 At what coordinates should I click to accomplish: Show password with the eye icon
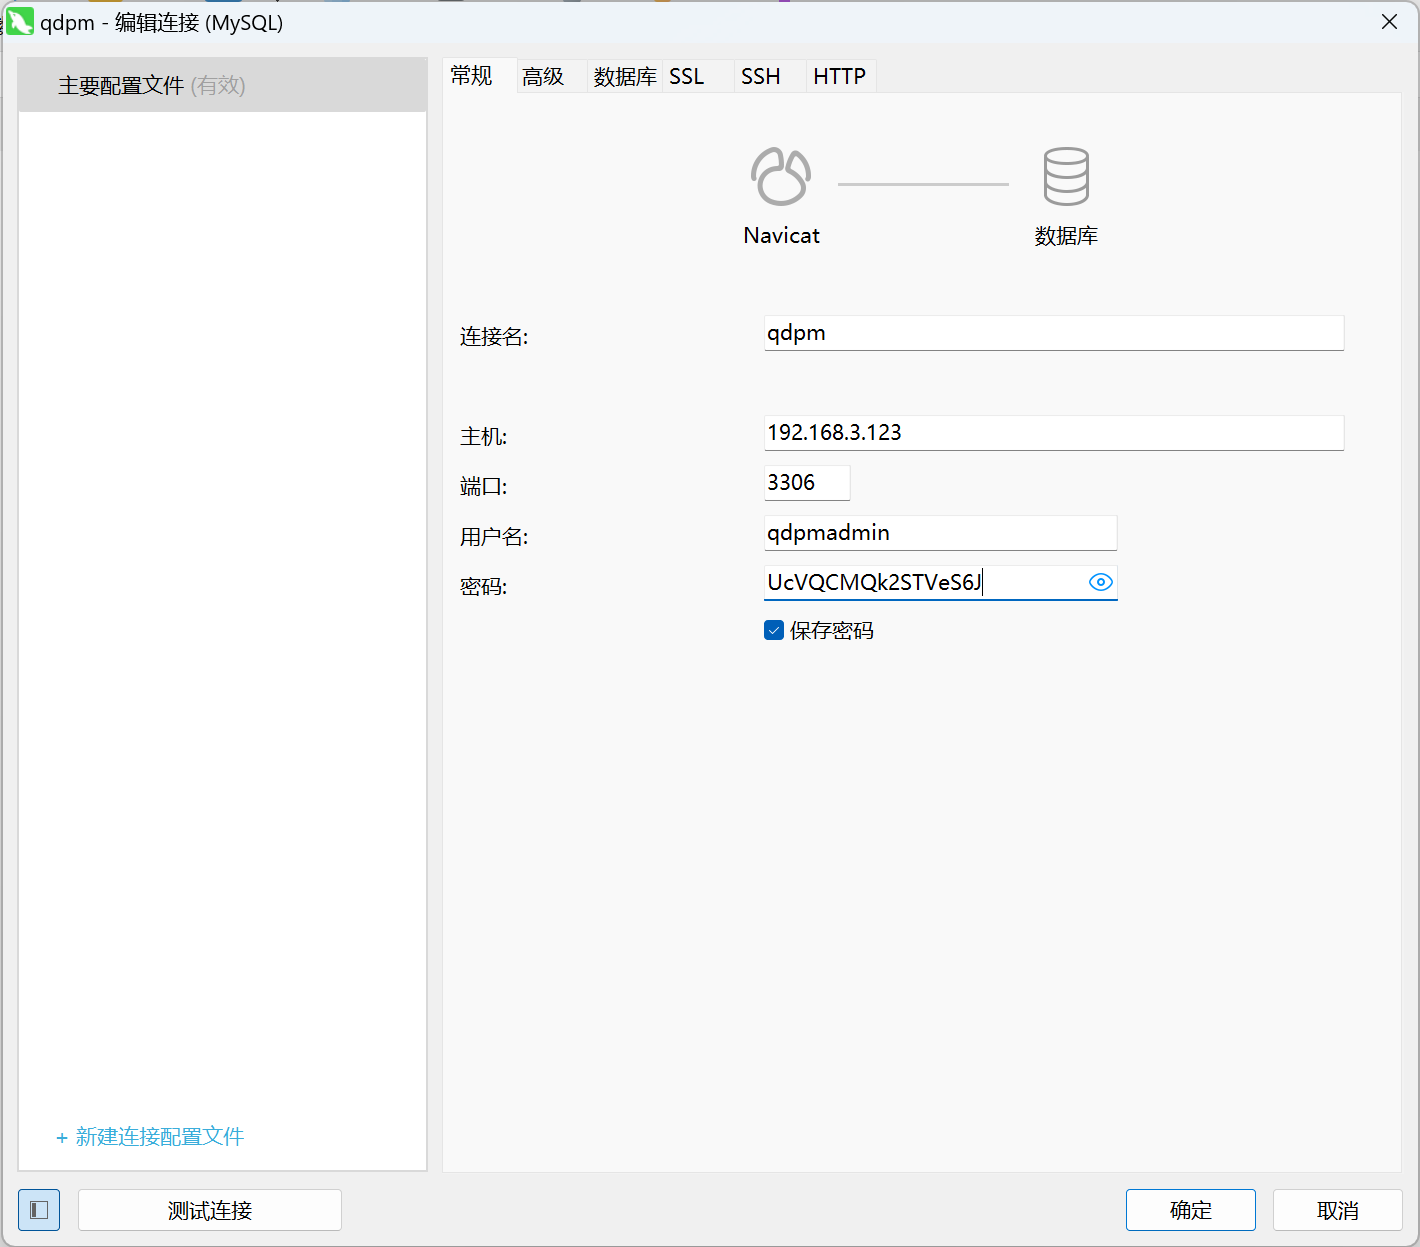tap(1100, 582)
